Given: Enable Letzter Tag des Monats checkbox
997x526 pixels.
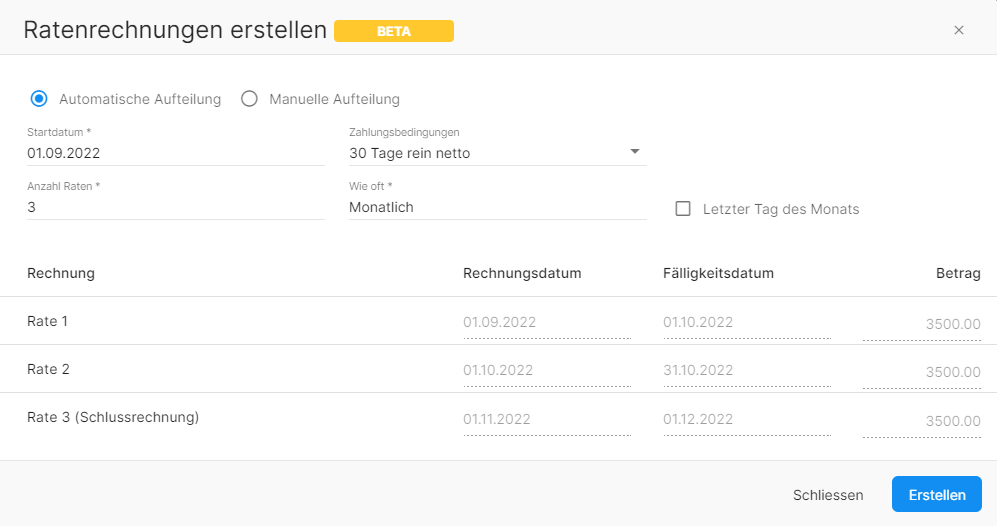Looking at the screenshot, I should [684, 209].
